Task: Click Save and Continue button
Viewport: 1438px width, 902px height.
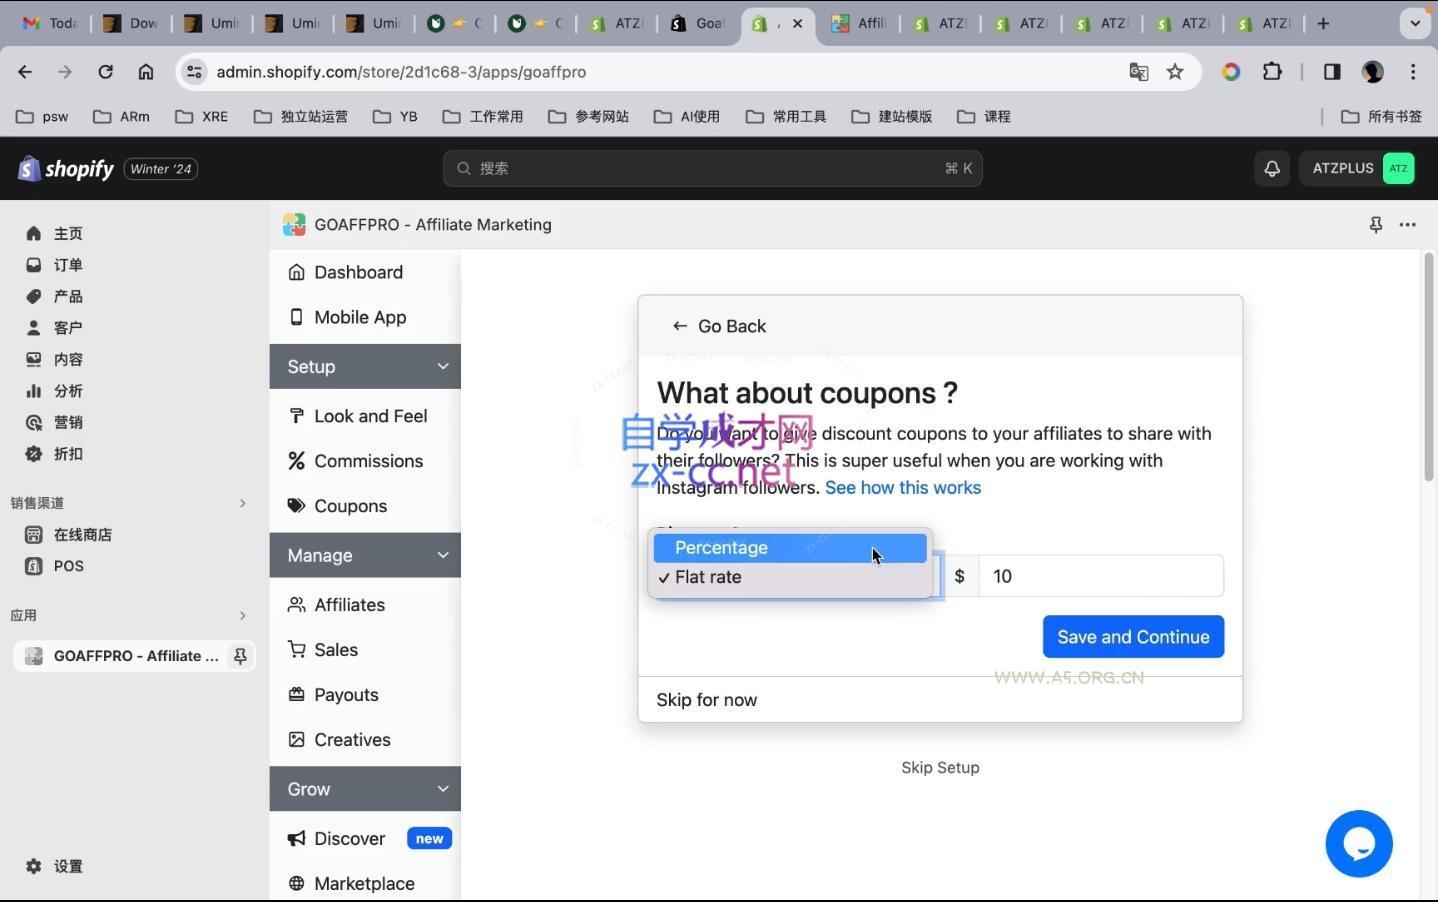Action: pos(1132,637)
